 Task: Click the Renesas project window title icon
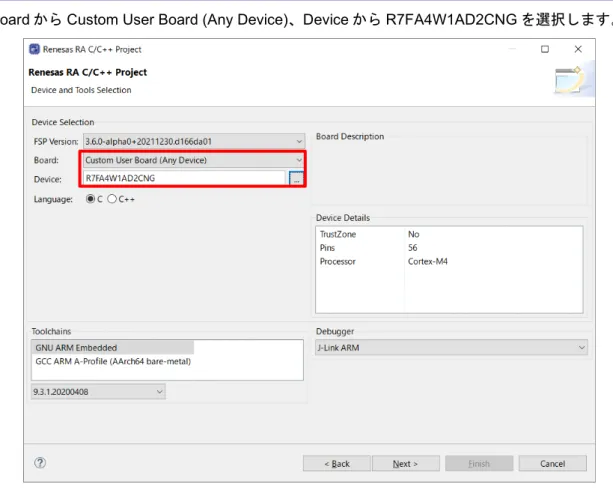tap(34, 49)
